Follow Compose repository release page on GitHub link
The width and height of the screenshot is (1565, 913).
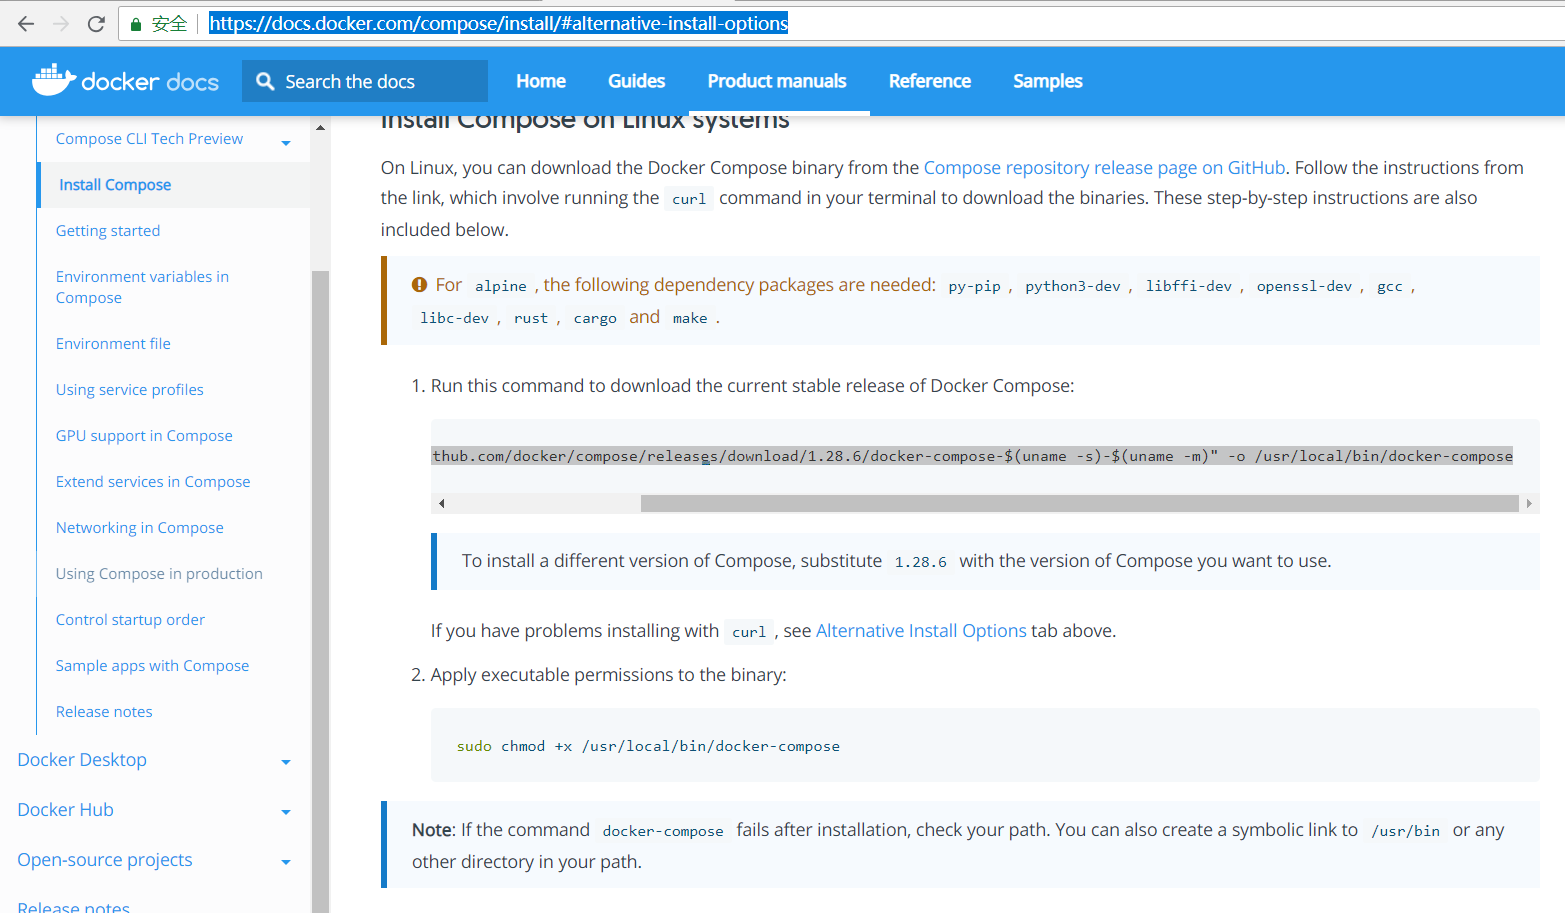1104,168
